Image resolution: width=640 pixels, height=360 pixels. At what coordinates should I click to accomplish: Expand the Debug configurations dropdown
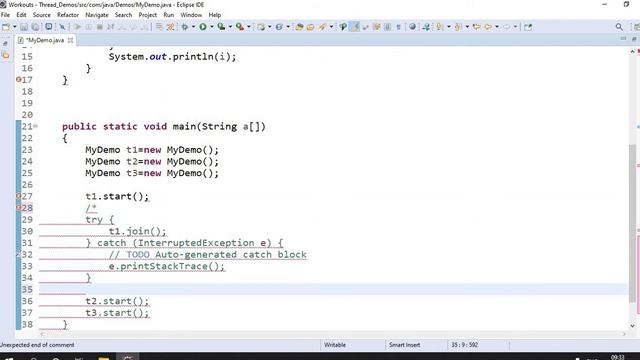tap(193, 27)
